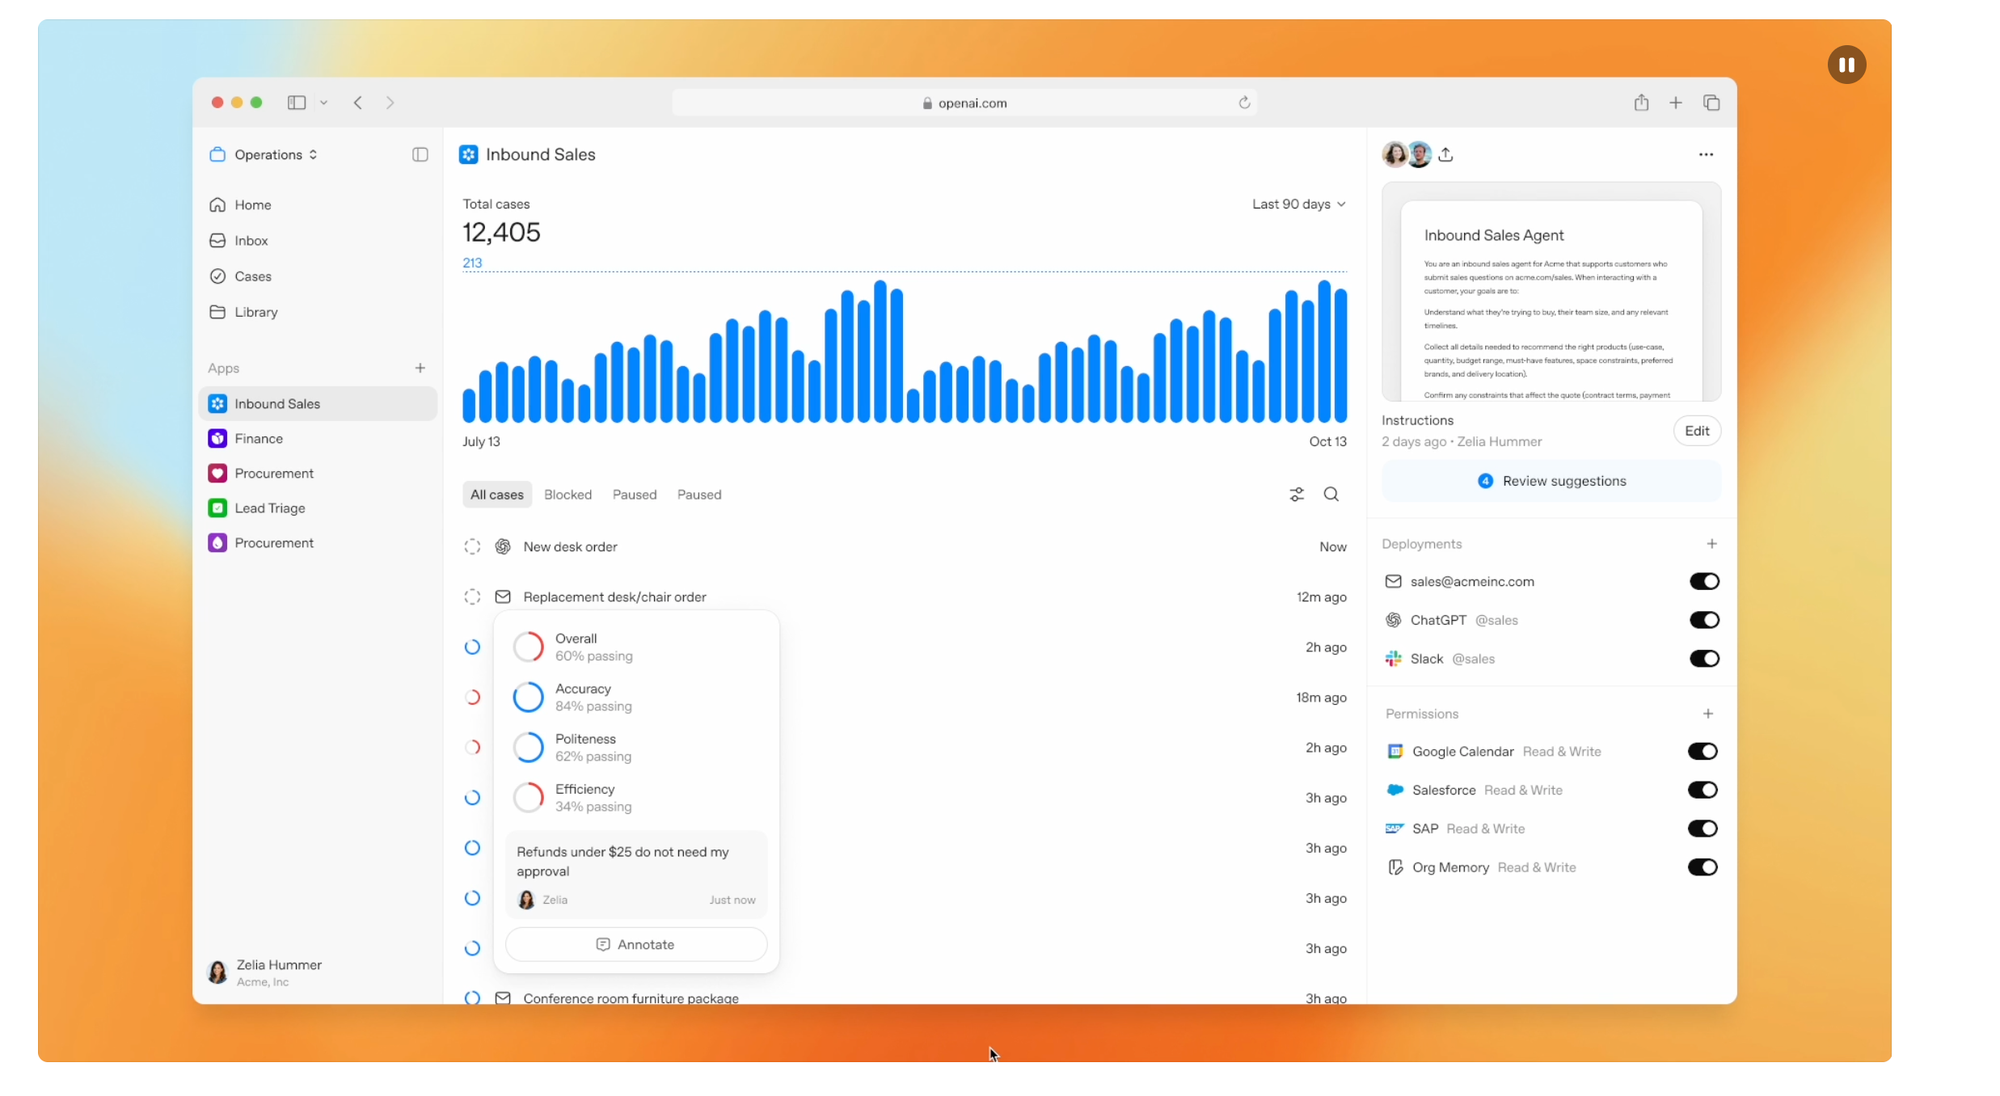Open the three-dot more options menu
Viewport: 2000px width, 1096px height.
(x=1705, y=155)
